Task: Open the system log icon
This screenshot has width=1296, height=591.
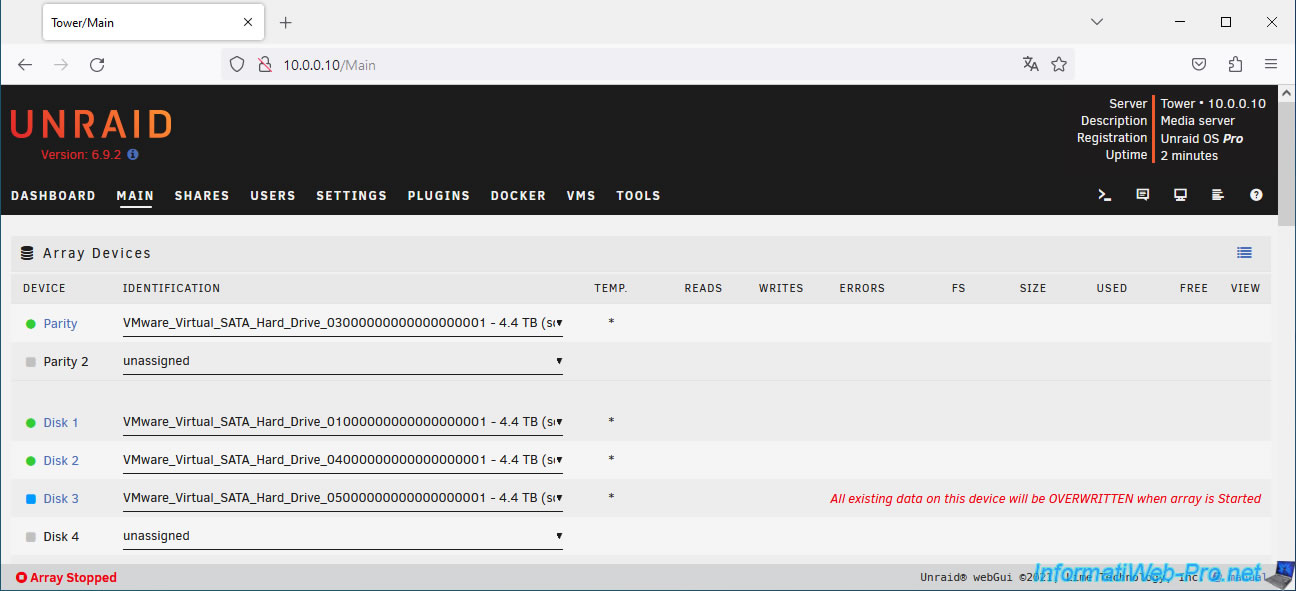Action: point(1218,196)
